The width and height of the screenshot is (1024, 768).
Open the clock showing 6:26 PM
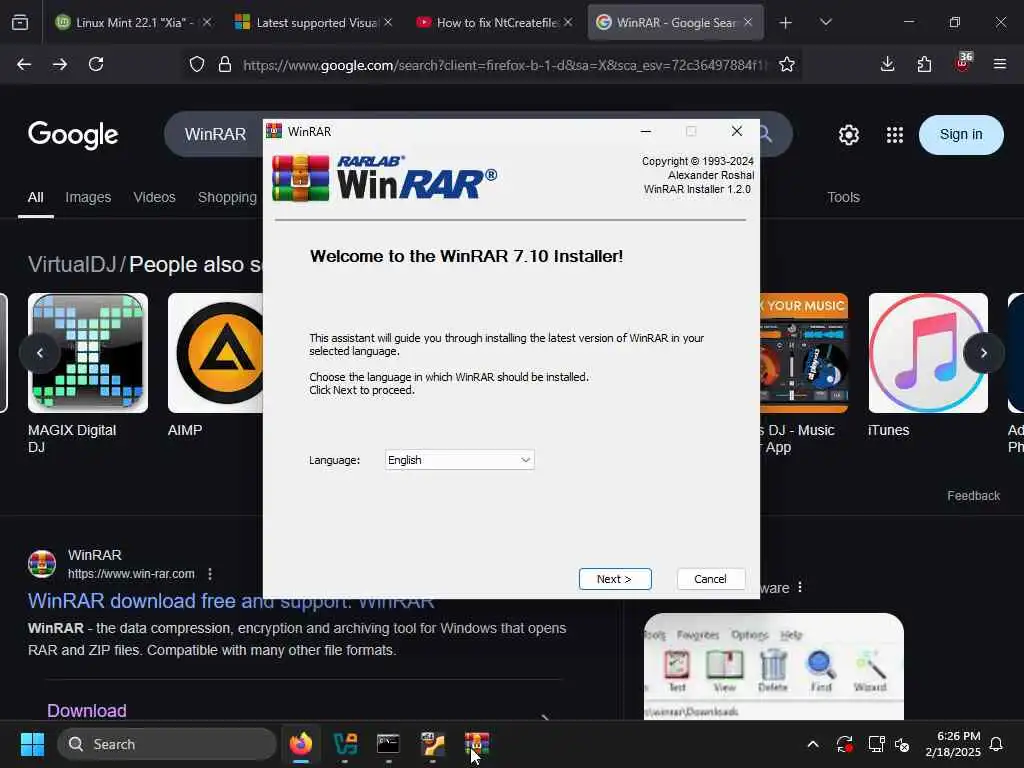tap(953, 744)
